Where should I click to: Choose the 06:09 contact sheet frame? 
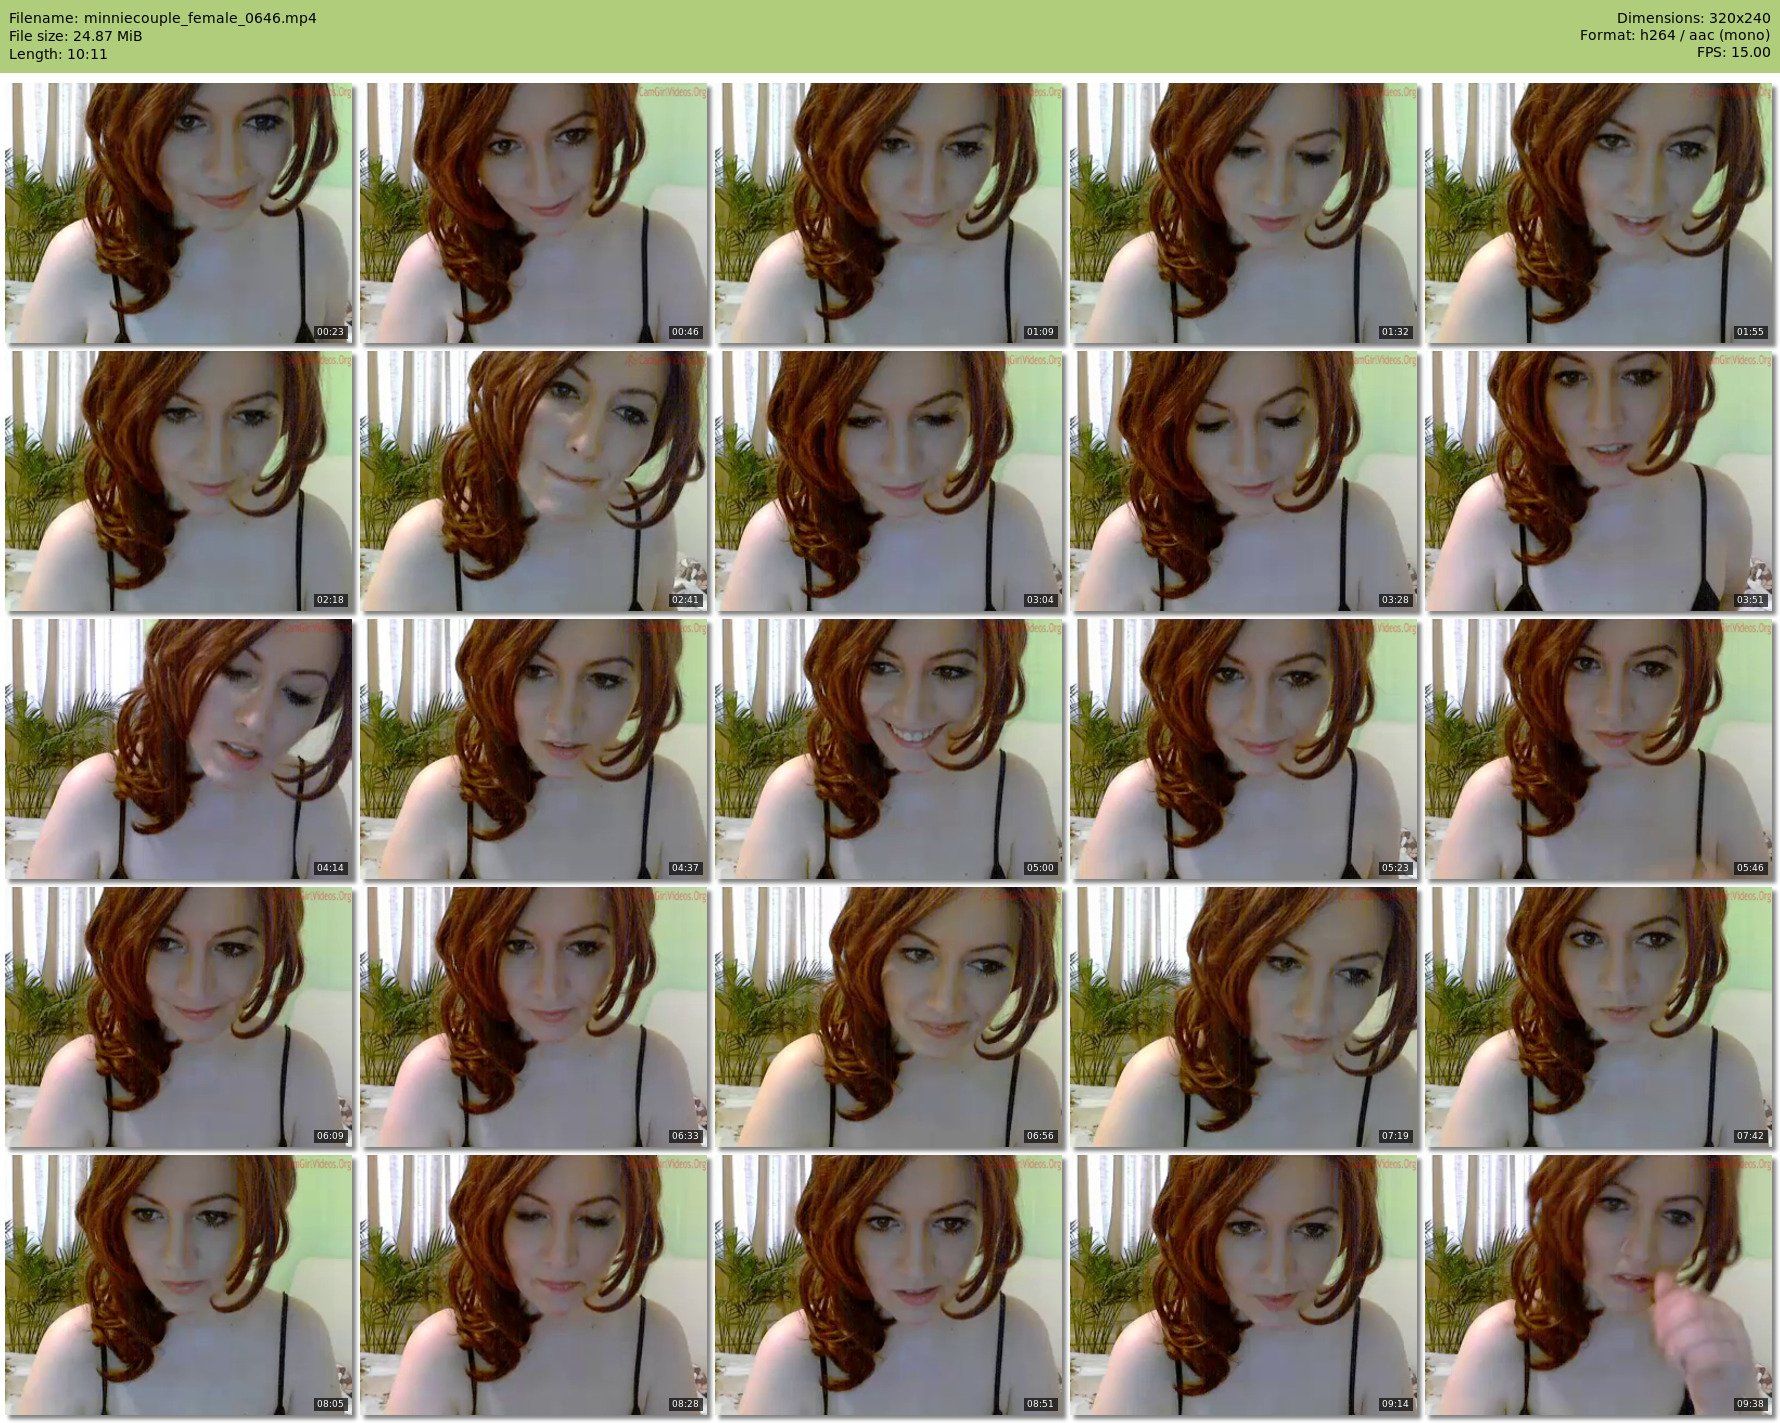pyautogui.click(x=179, y=1017)
